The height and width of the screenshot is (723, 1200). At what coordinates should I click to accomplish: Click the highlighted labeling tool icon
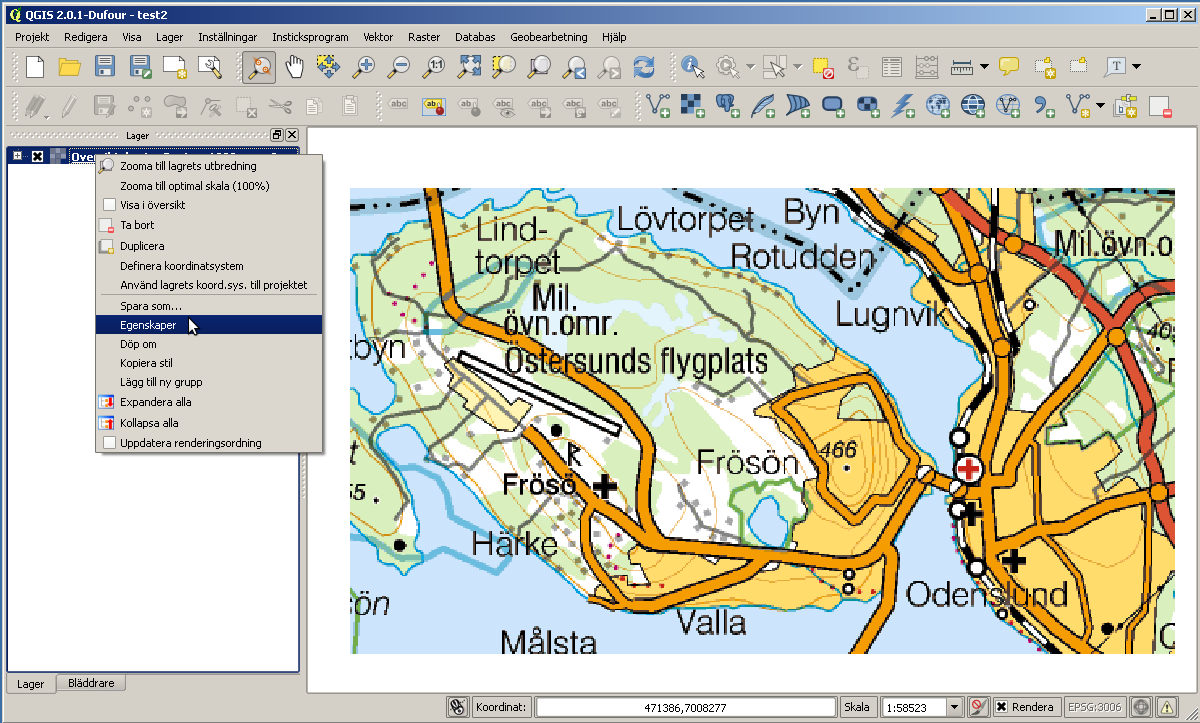pyautogui.click(x=434, y=105)
